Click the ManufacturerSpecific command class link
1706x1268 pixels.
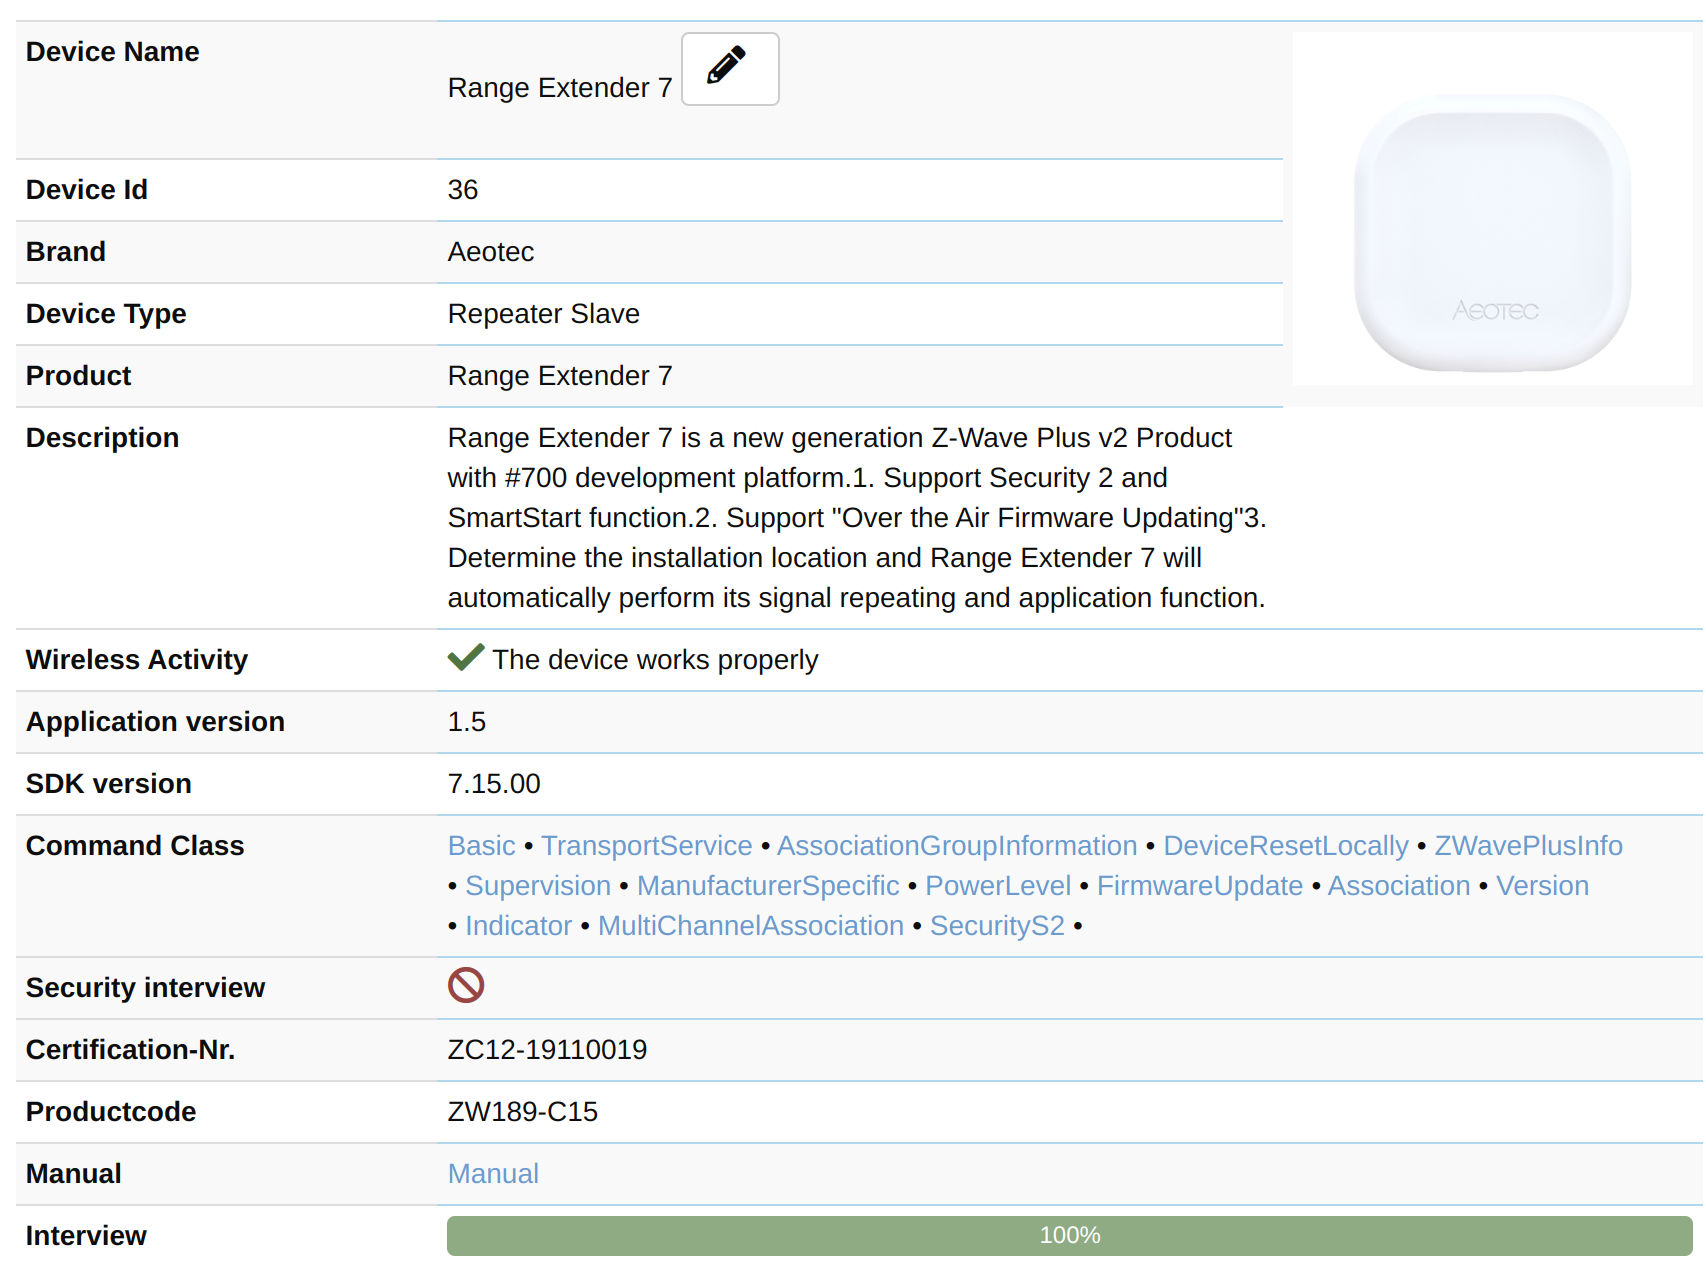tap(768, 885)
